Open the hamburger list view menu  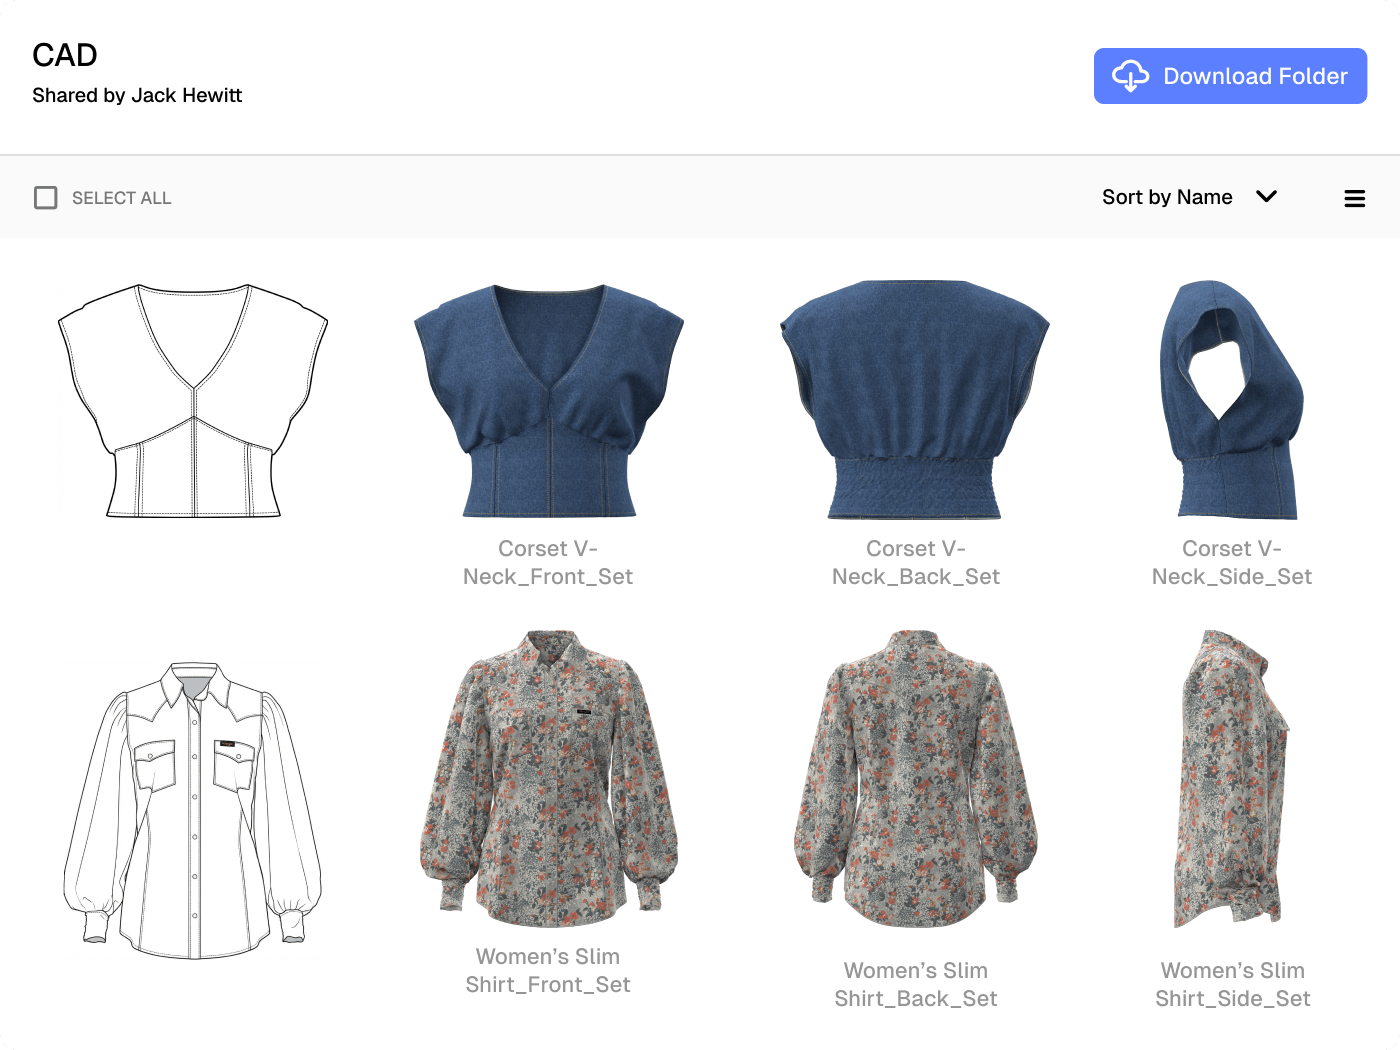click(1354, 198)
